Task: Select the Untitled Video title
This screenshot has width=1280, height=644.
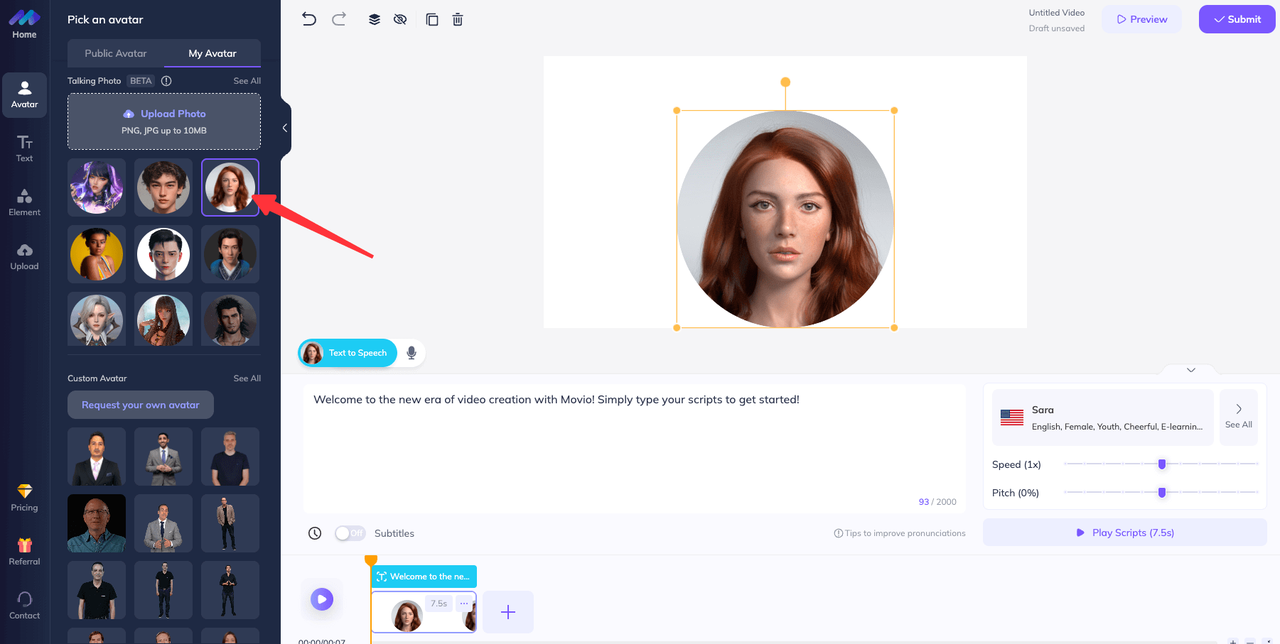Action: point(1056,13)
